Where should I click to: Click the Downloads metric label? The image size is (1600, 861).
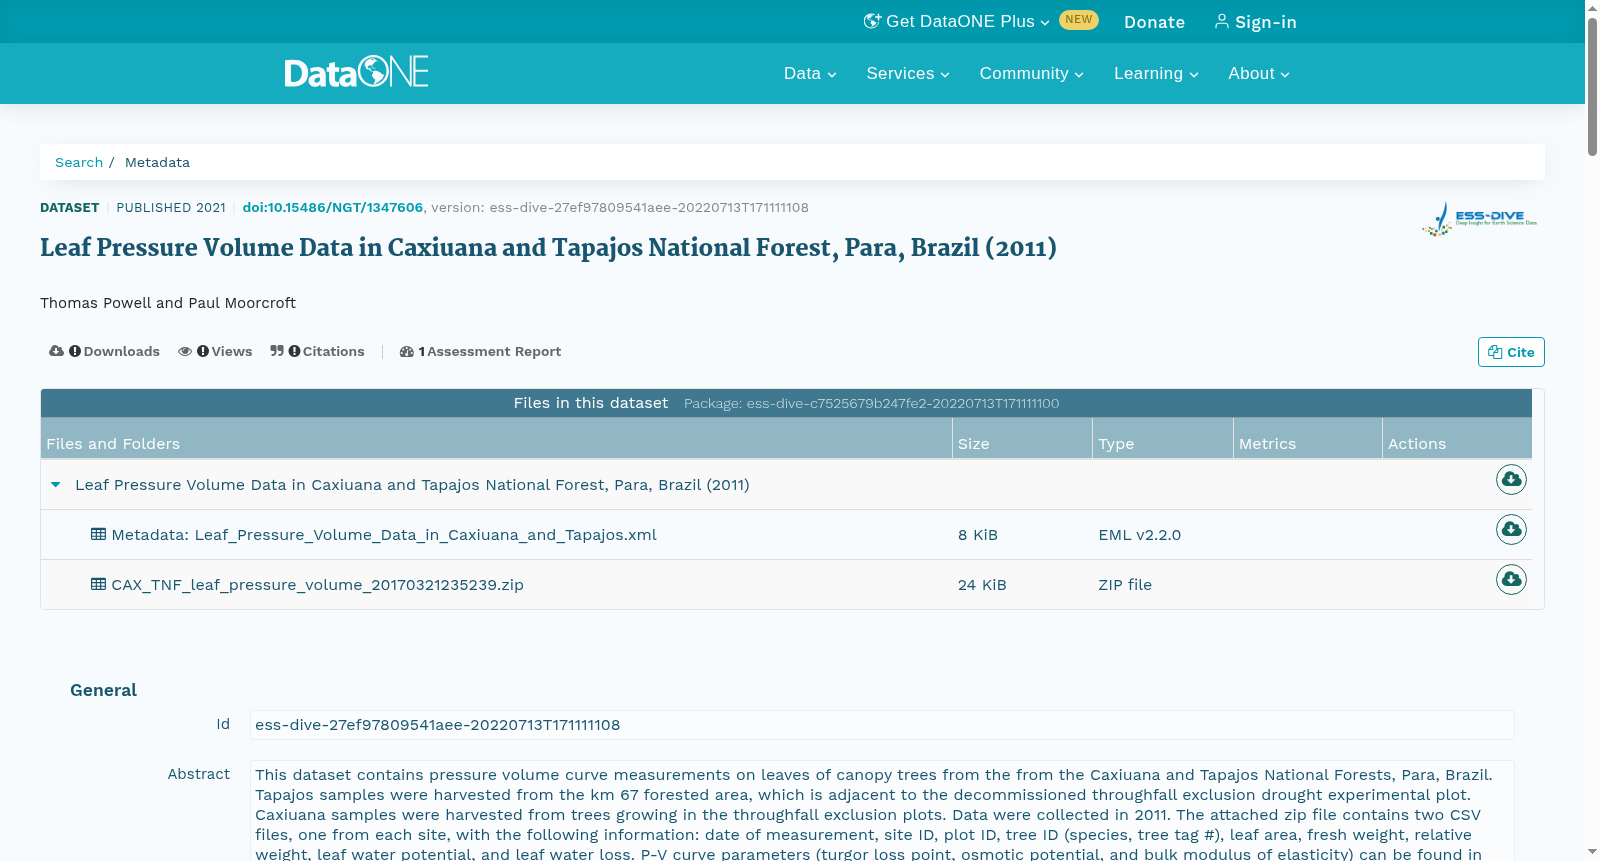click(x=121, y=351)
